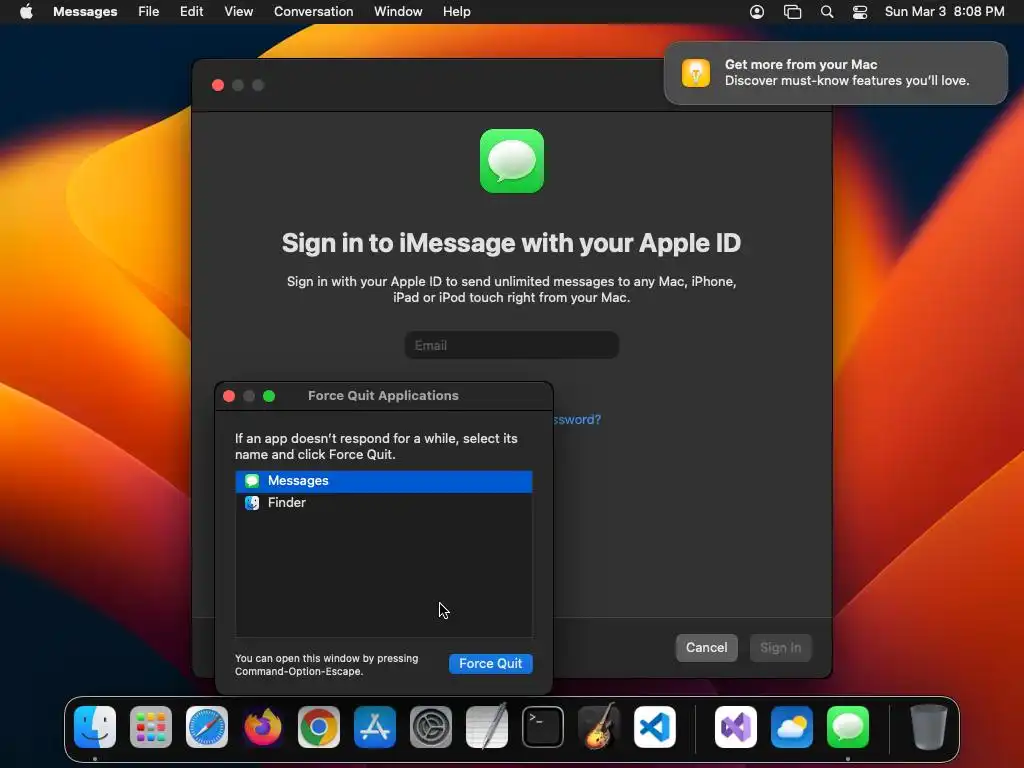Click the user account menu bar icon
The image size is (1024, 768).
point(757,12)
